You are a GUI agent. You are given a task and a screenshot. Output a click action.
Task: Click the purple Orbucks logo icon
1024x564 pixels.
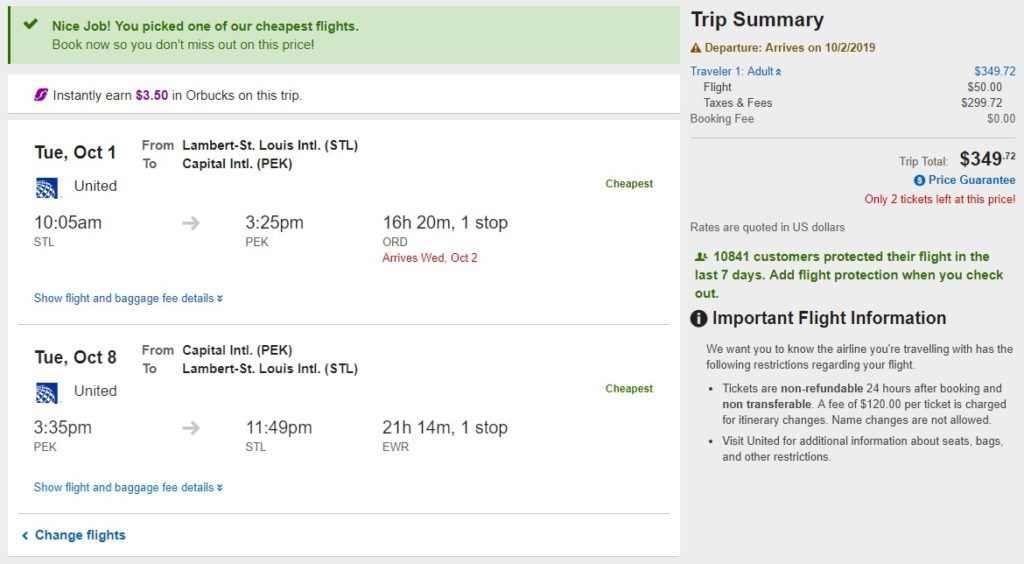pos(41,95)
